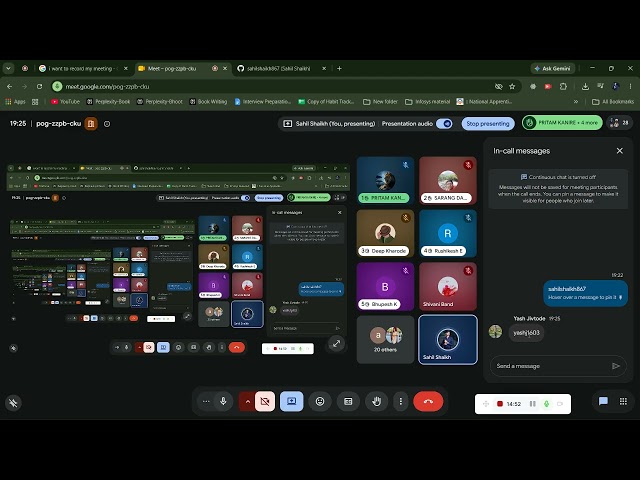Click Stop presenting button

pyautogui.click(x=488, y=123)
